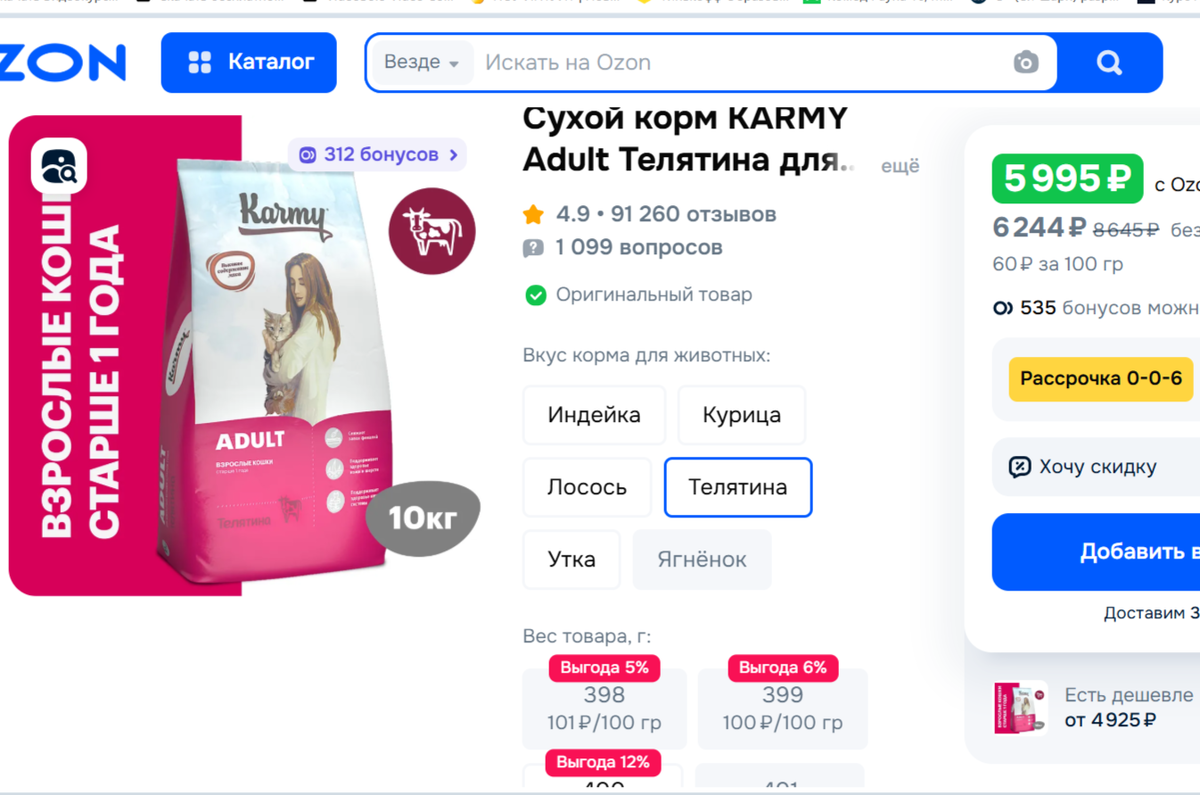1200x795 pixels.
Task: Expand the title with ещё
Action: tap(900, 166)
